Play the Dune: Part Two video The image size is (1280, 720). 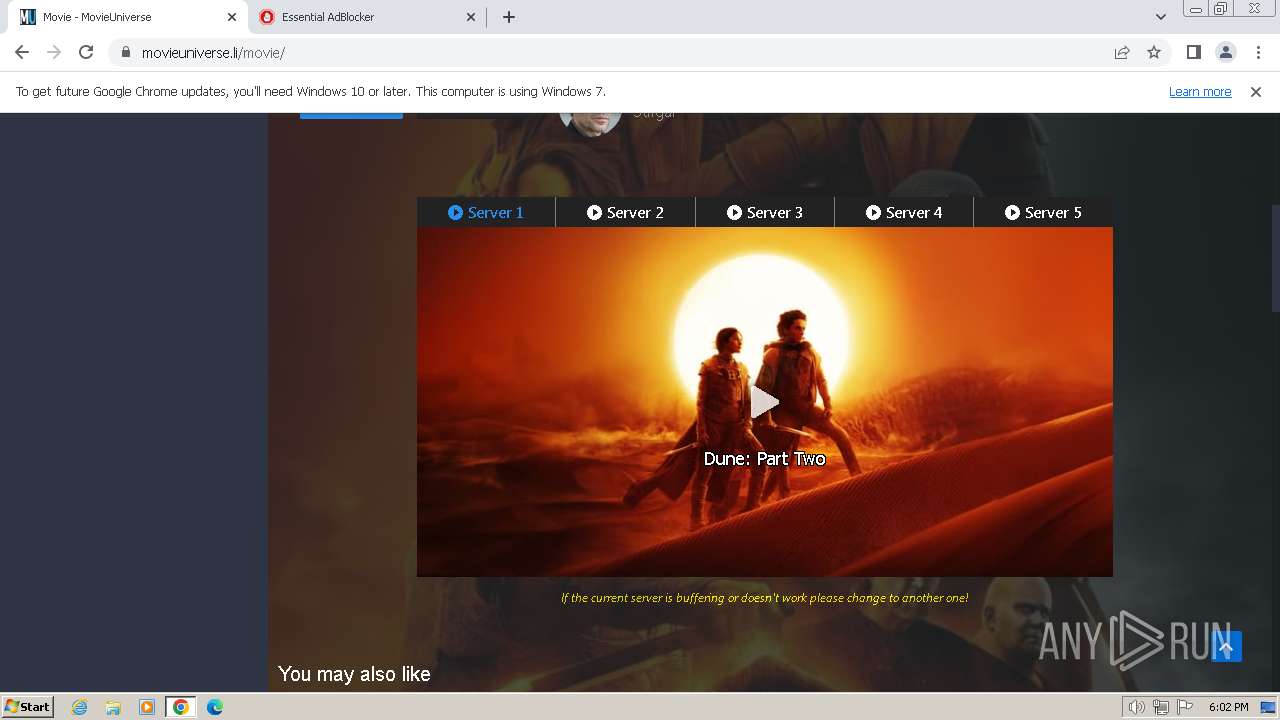coord(765,402)
